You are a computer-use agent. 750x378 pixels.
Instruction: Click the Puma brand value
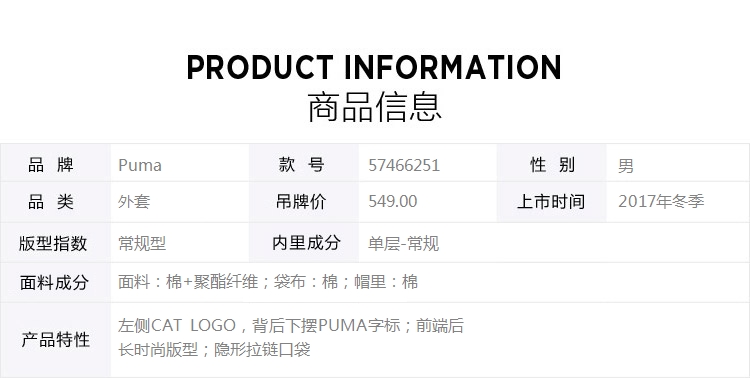(x=140, y=166)
